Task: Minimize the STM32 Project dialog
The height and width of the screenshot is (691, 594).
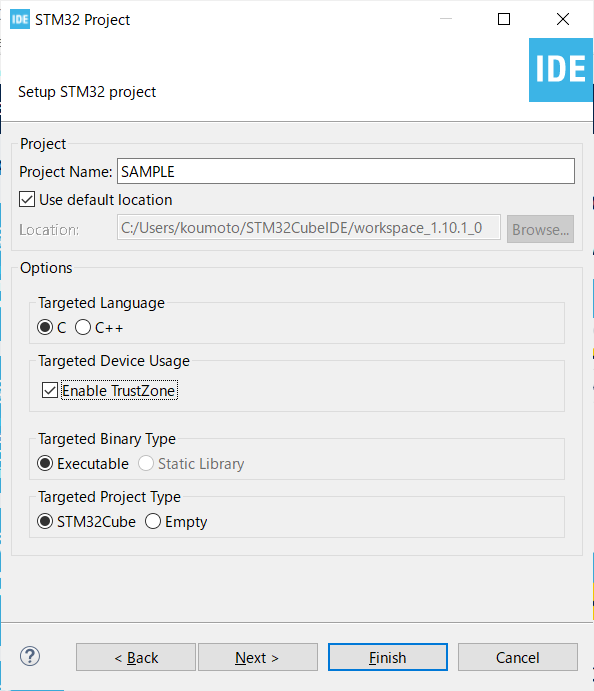Action: [x=446, y=19]
